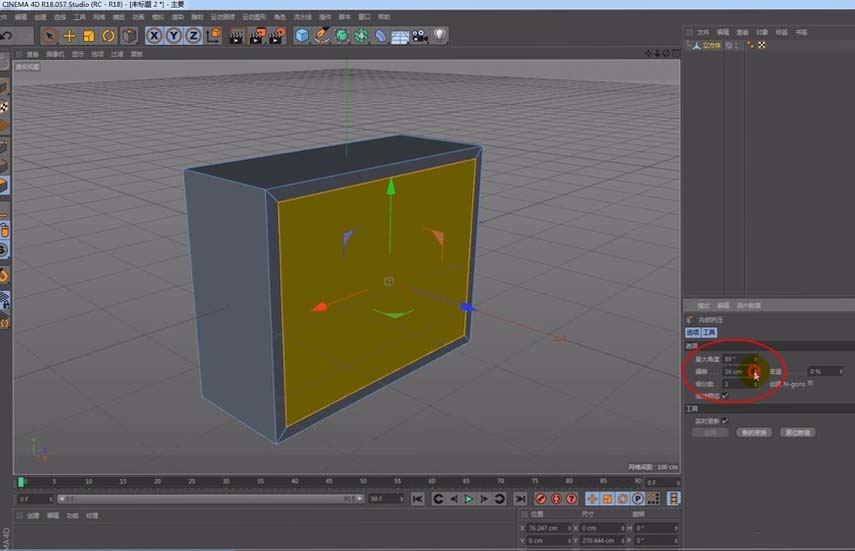Click the Scale tool icon
The height and width of the screenshot is (551, 855).
88,36
